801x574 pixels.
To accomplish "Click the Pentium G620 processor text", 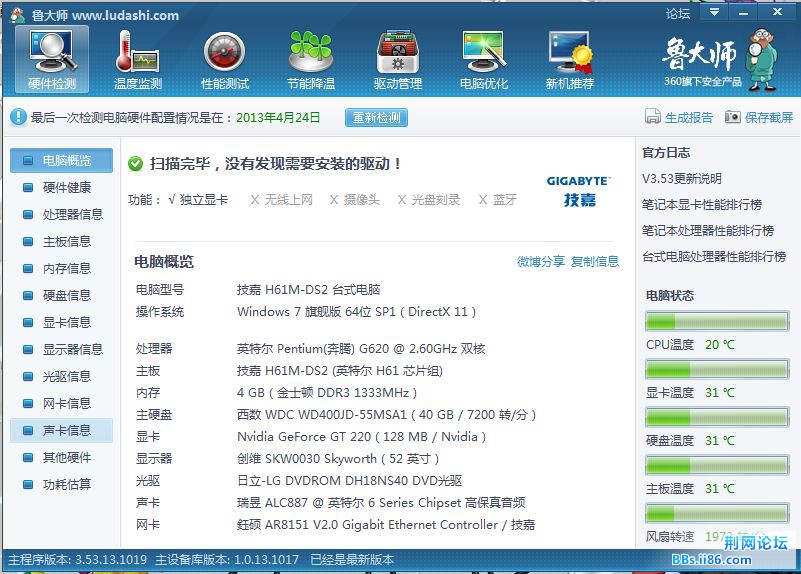I will click(x=361, y=349).
